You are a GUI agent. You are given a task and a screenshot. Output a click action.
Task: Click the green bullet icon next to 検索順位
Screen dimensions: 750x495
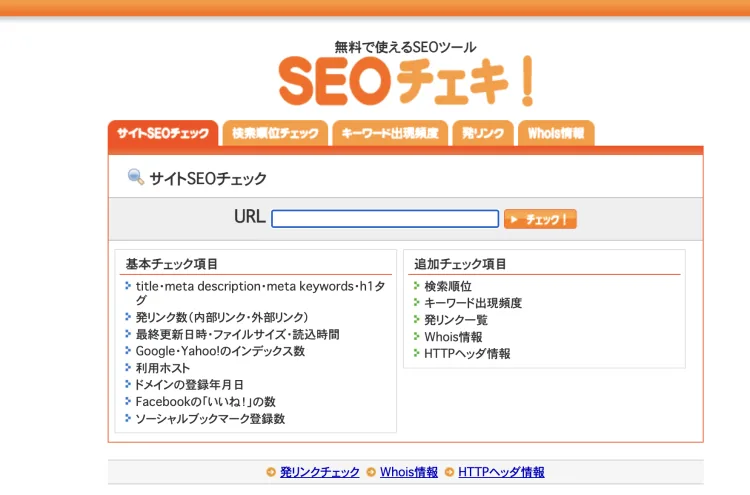coord(417,286)
